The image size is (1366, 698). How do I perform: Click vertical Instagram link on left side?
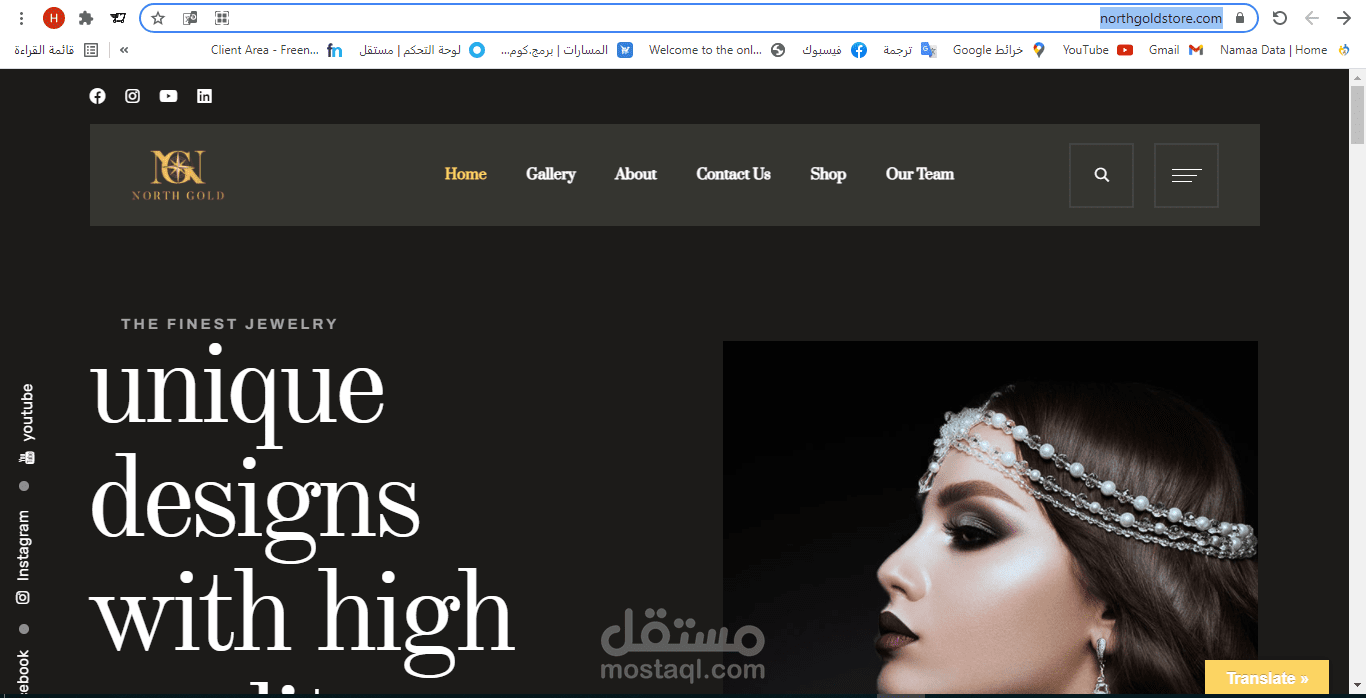23,557
